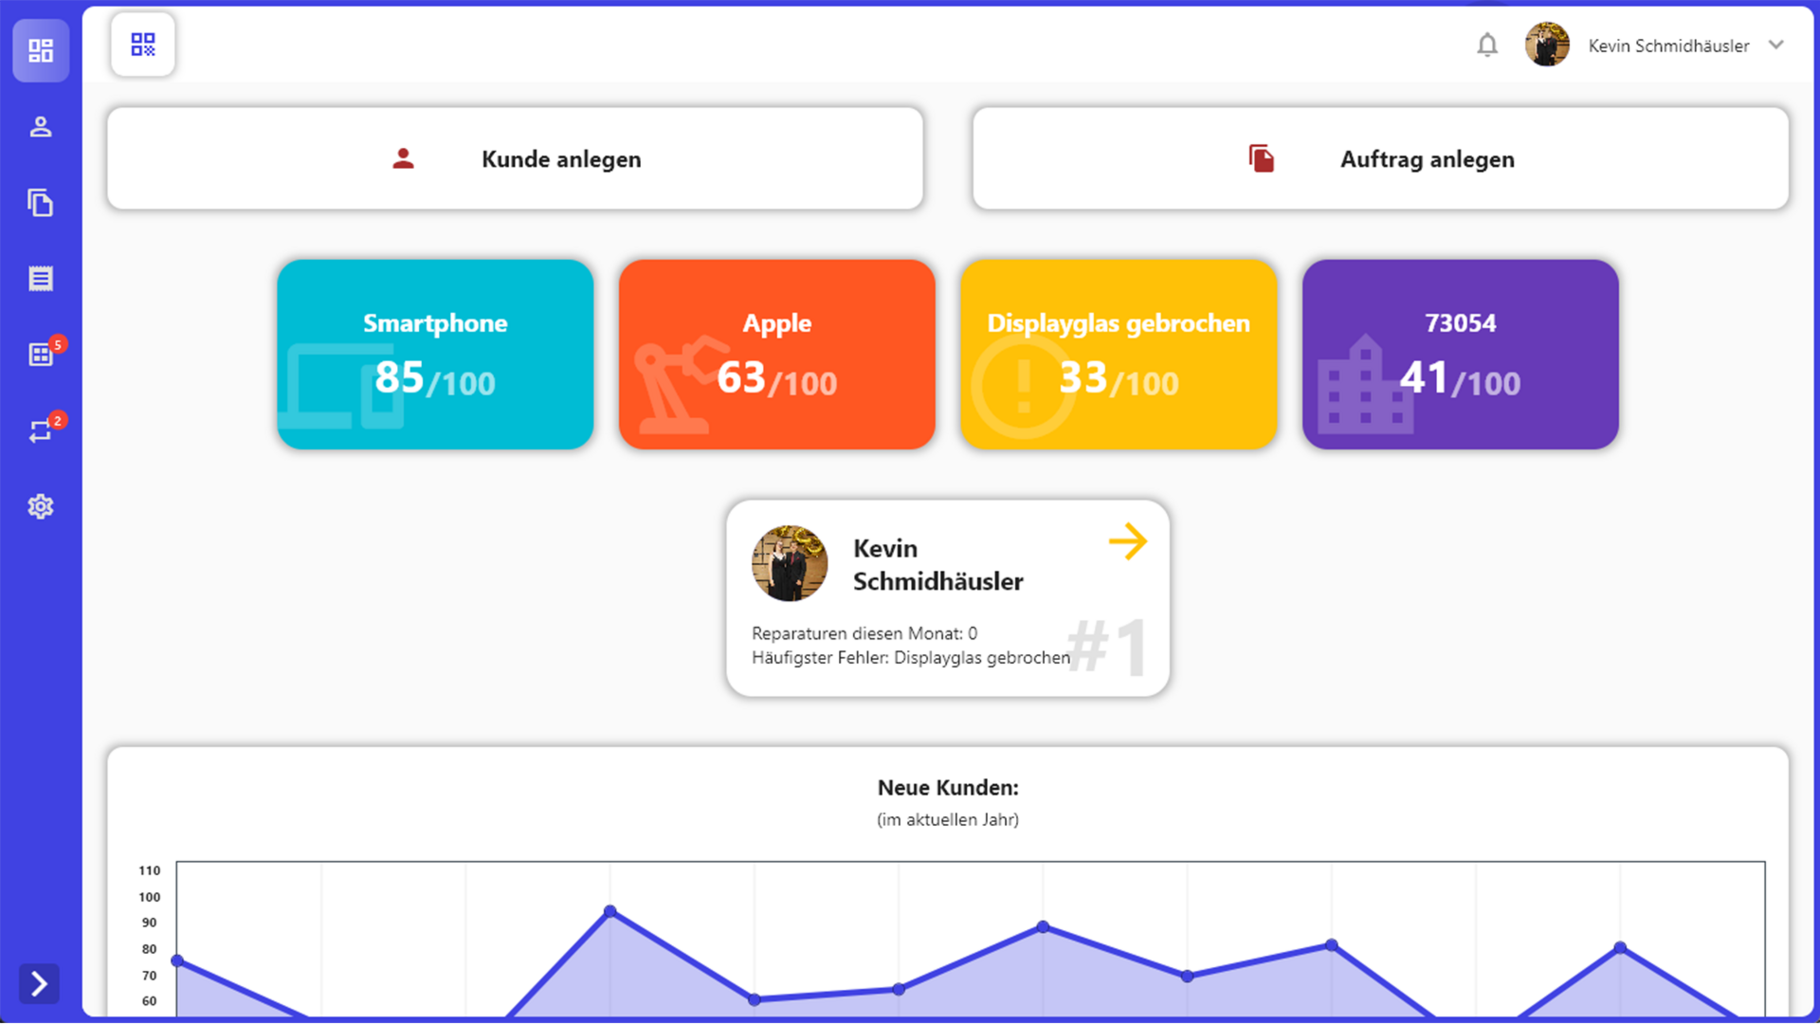The width and height of the screenshot is (1820, 1024).
Task: Open the settings gear in sidebar
Action: pyautogui.click(x=41, y=507)
